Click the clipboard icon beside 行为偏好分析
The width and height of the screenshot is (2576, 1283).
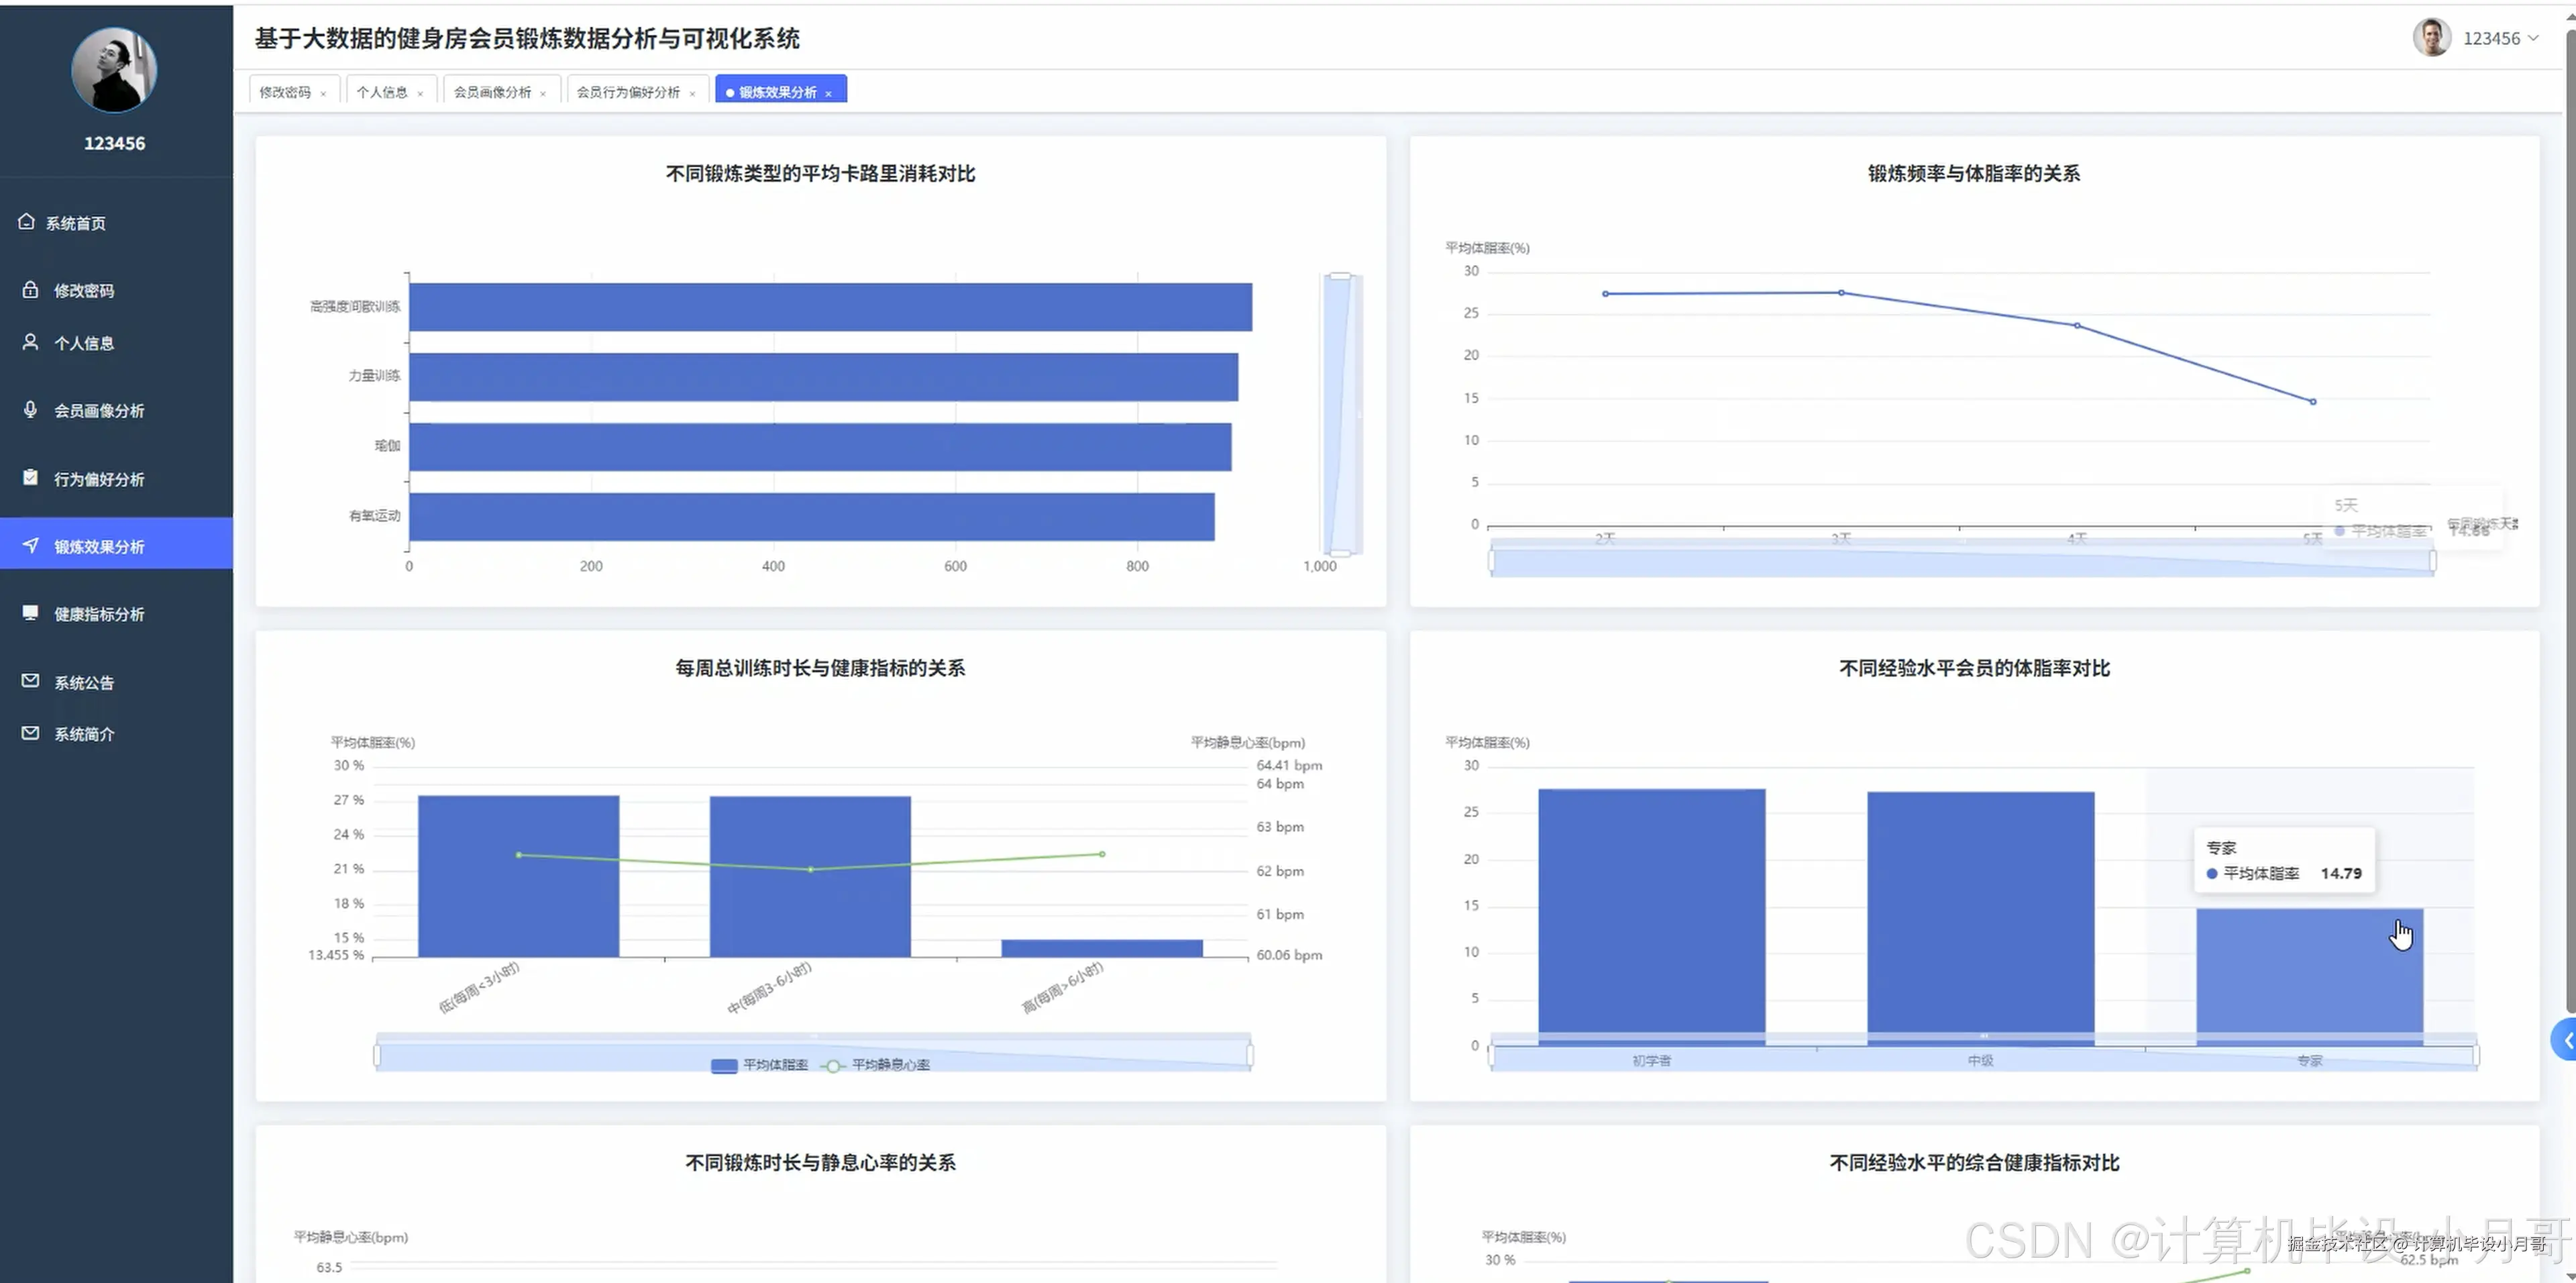(x=31, y=477)
